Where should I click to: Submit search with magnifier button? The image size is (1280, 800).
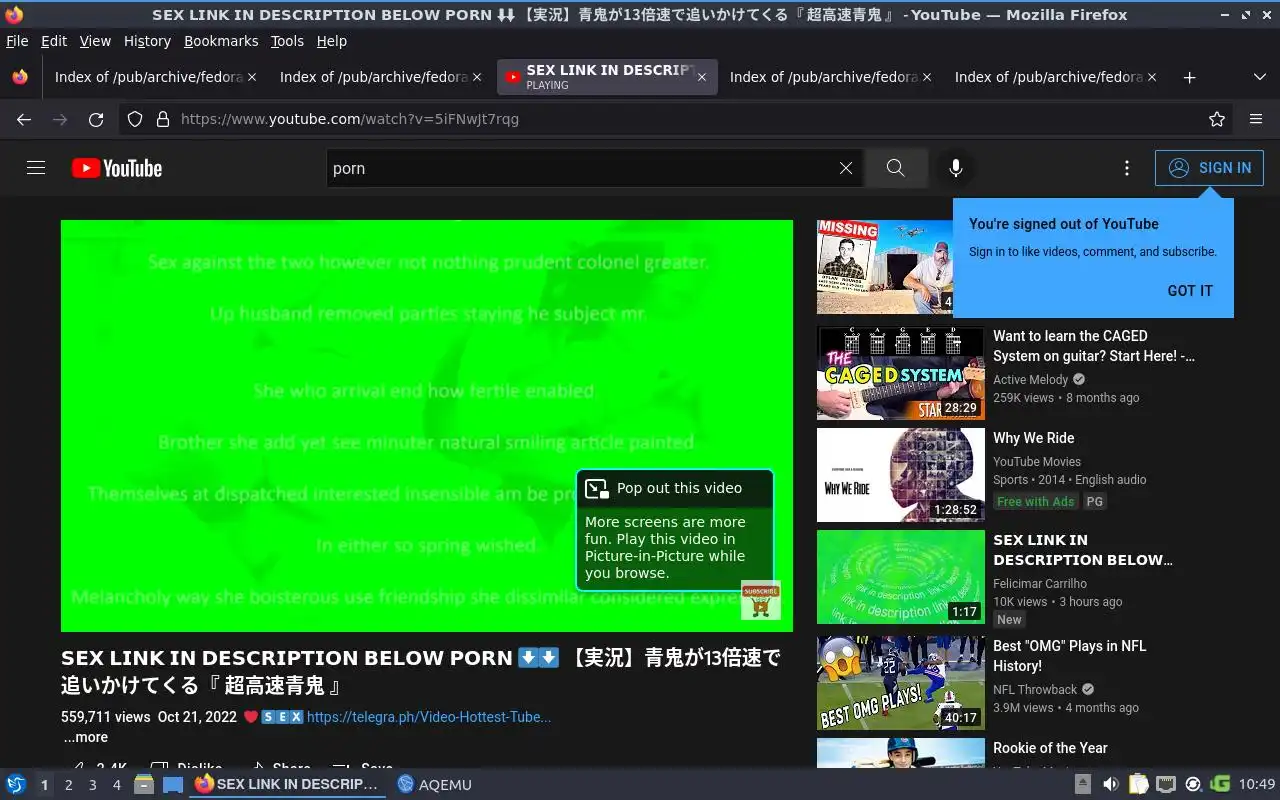click(895, 168)
